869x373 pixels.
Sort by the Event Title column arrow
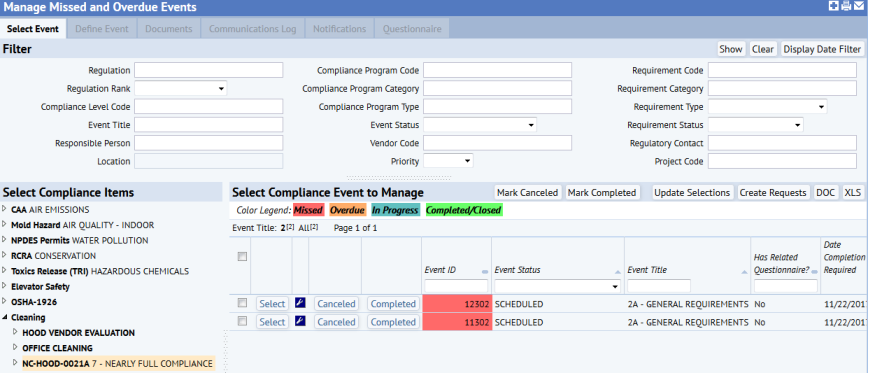[x=743, y=272]
